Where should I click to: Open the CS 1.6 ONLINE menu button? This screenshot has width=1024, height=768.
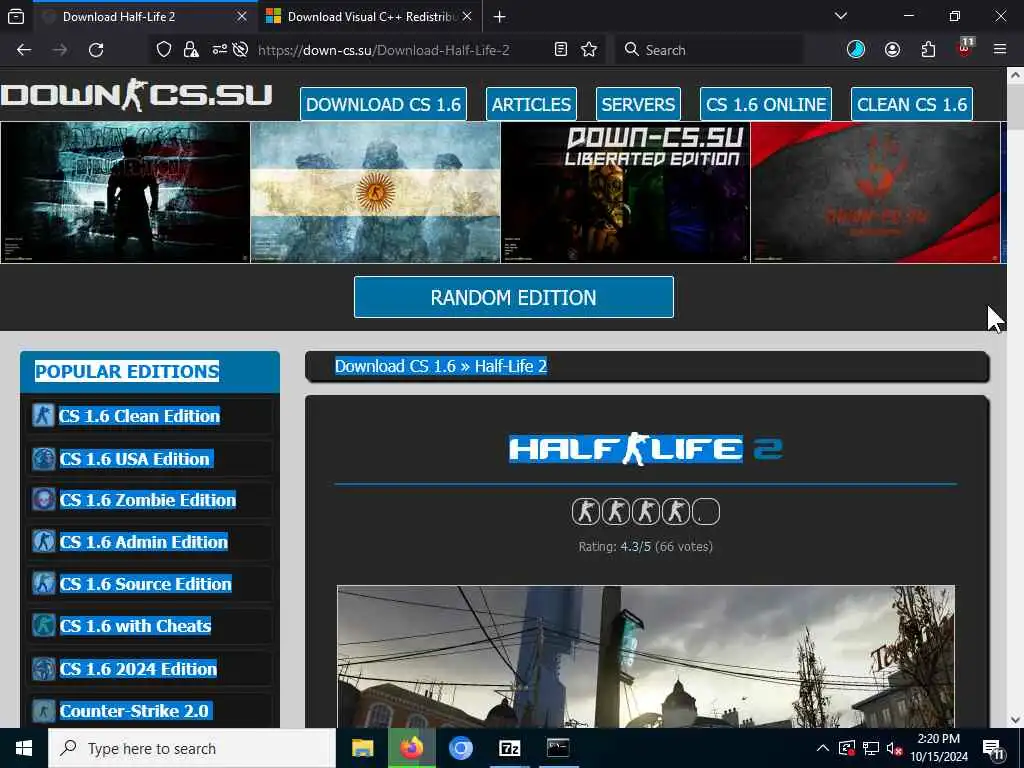[x=766, y=104]
